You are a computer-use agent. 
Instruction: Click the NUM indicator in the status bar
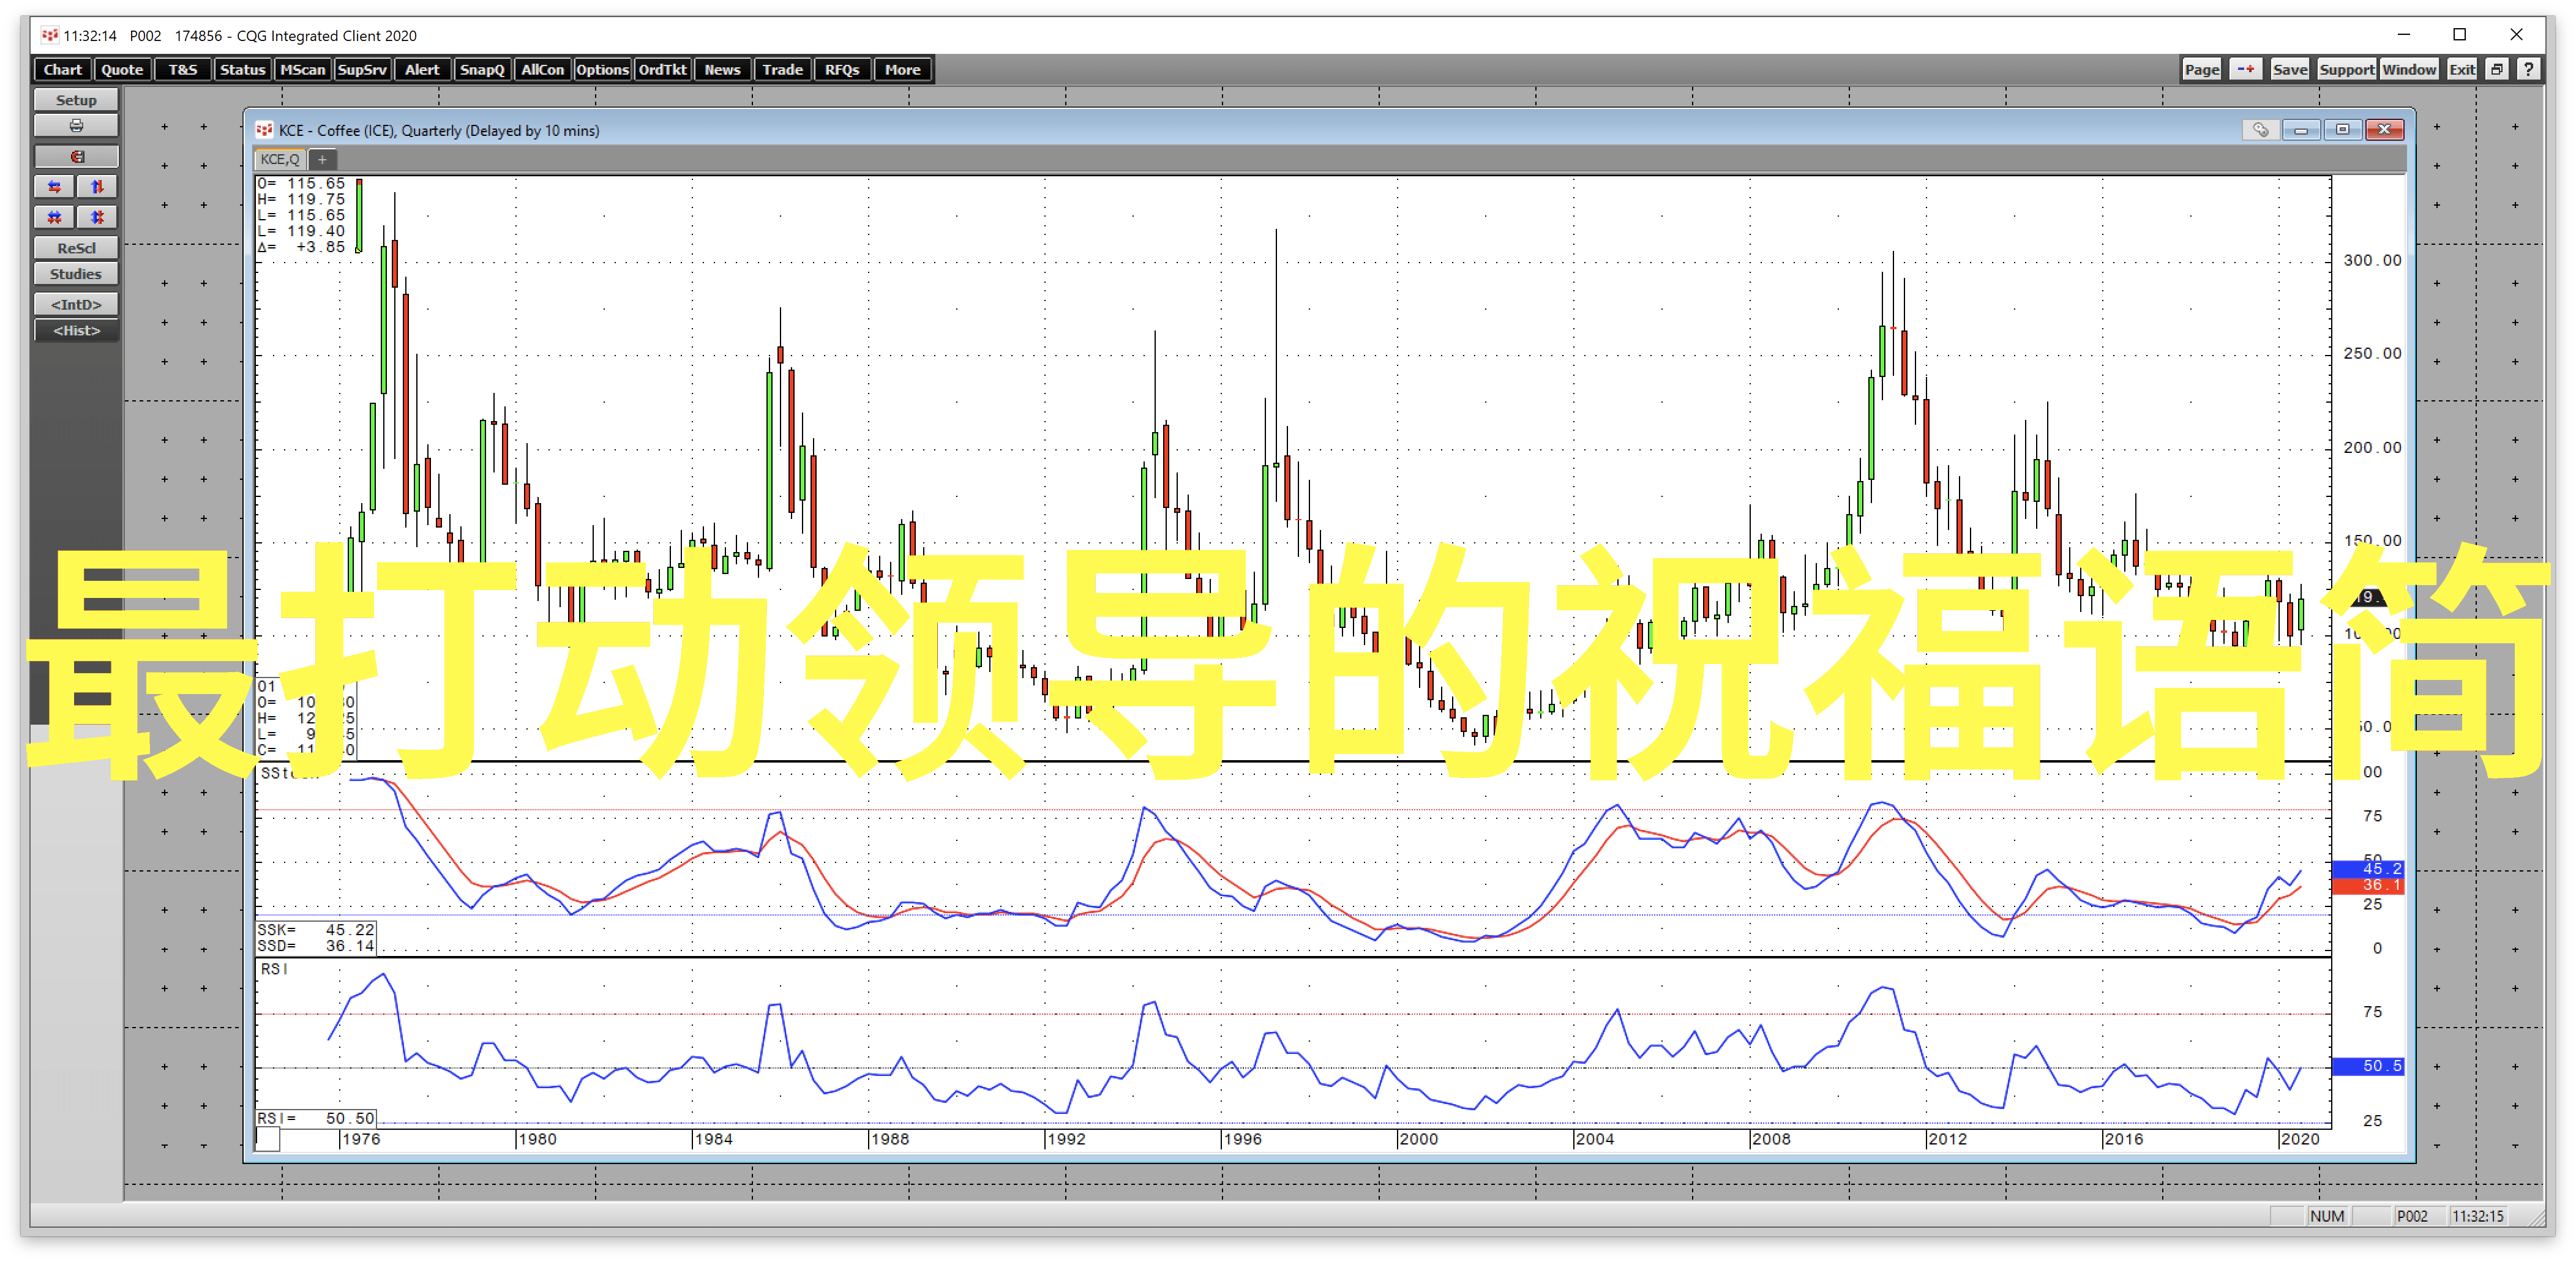tap(2327, 1216)
